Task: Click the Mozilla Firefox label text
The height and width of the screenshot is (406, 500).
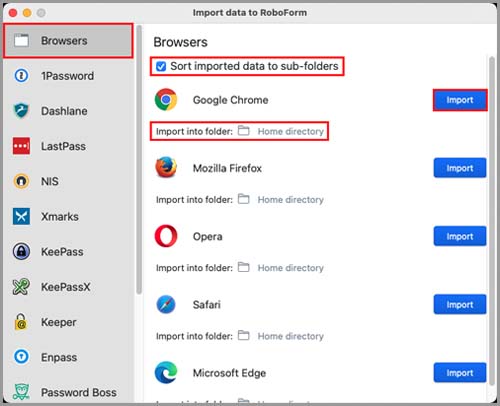Action: tap(227, 168)
